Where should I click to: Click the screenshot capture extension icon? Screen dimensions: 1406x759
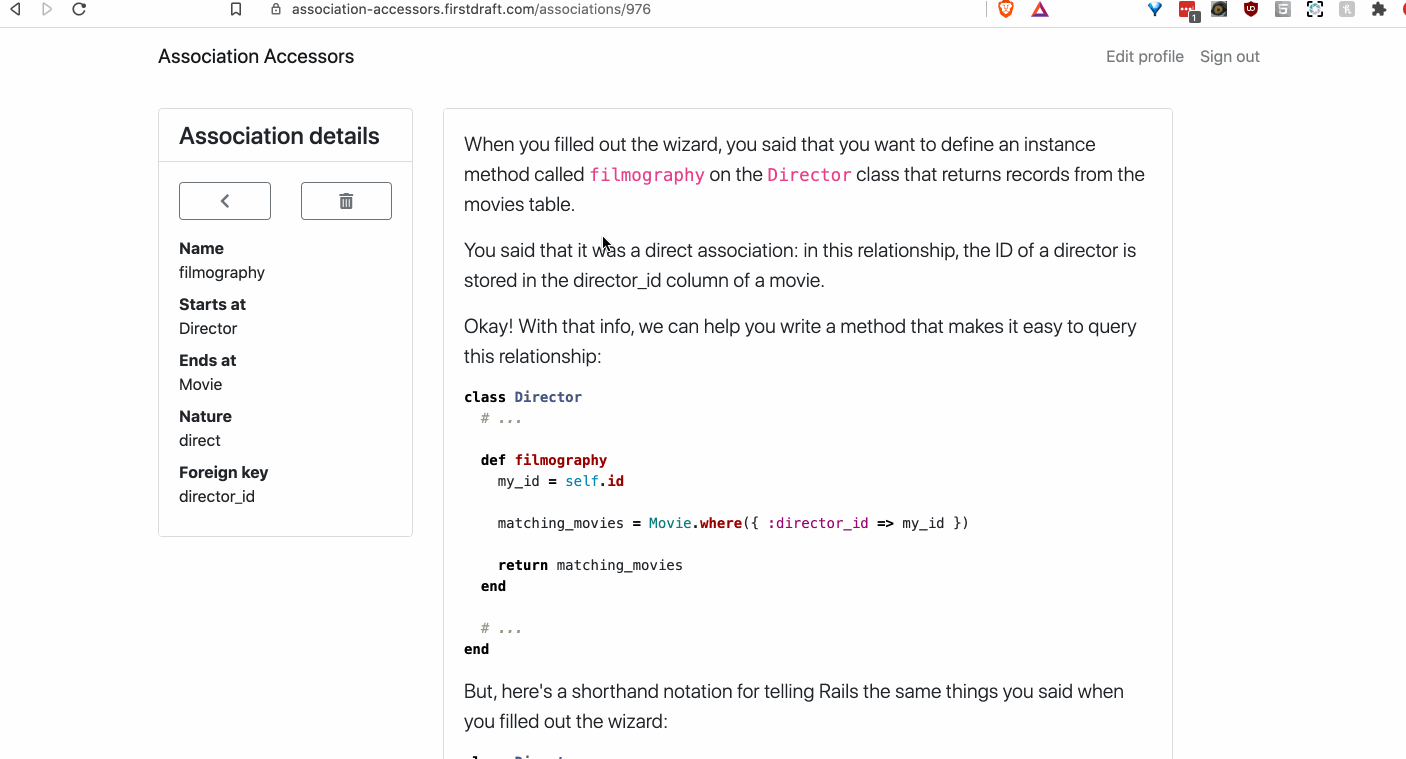click(1315, 9)
